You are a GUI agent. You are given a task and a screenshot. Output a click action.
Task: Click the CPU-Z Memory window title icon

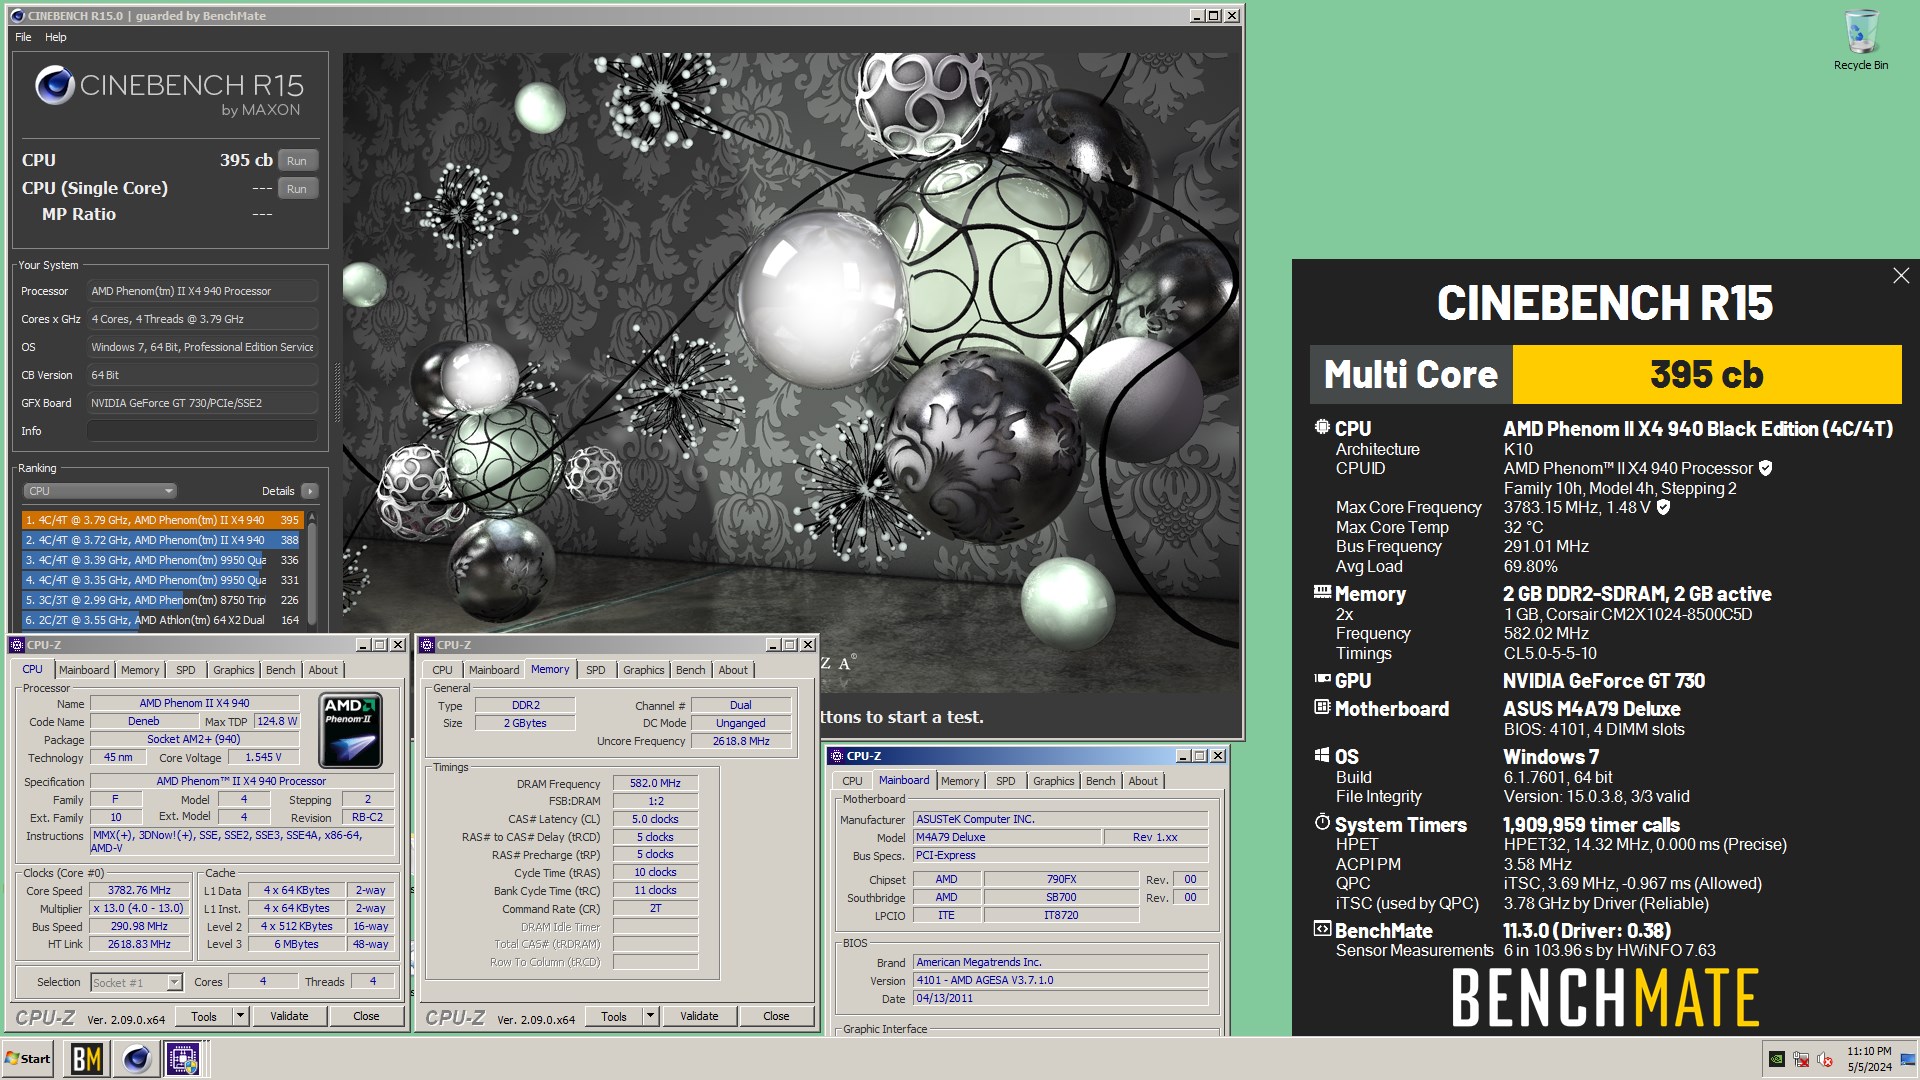point(427,645)
